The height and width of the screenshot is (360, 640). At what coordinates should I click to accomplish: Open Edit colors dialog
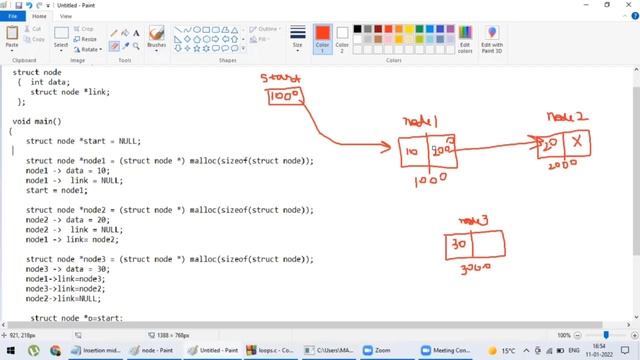pyautogui.click(x=465, y=39)
